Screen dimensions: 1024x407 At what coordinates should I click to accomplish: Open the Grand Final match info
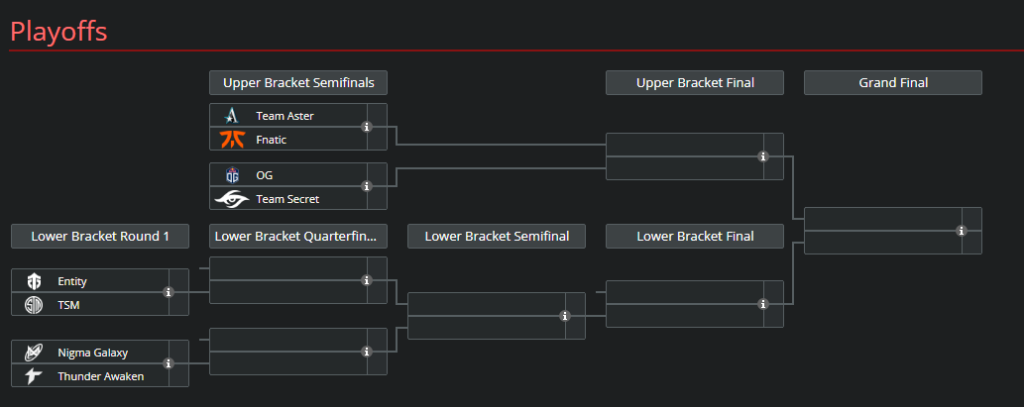961,231
